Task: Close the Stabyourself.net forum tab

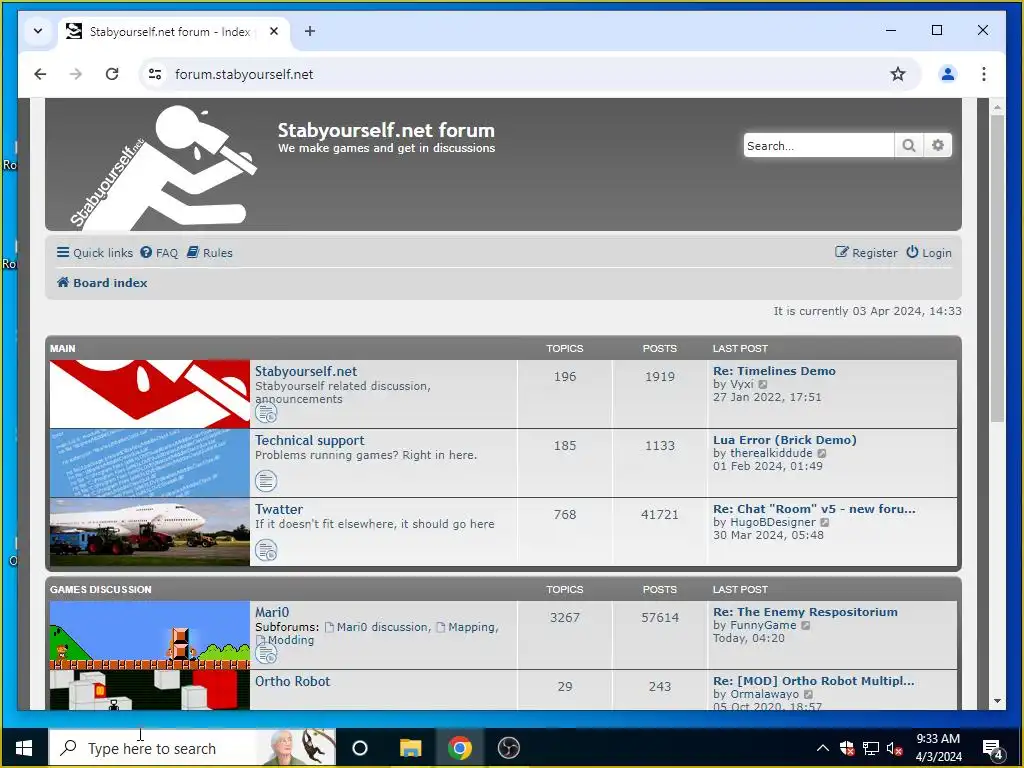Action: pos(274,31)
